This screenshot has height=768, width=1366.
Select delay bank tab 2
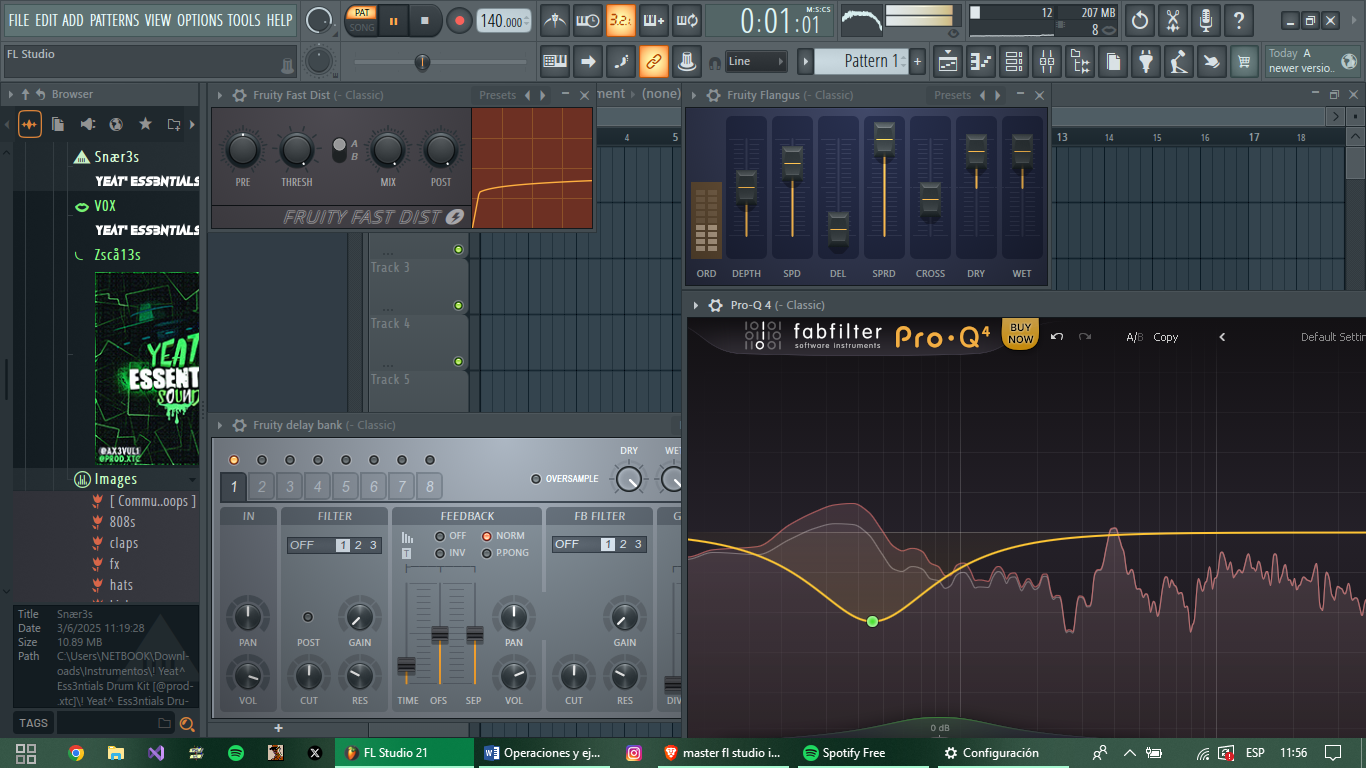coord(261,487)
